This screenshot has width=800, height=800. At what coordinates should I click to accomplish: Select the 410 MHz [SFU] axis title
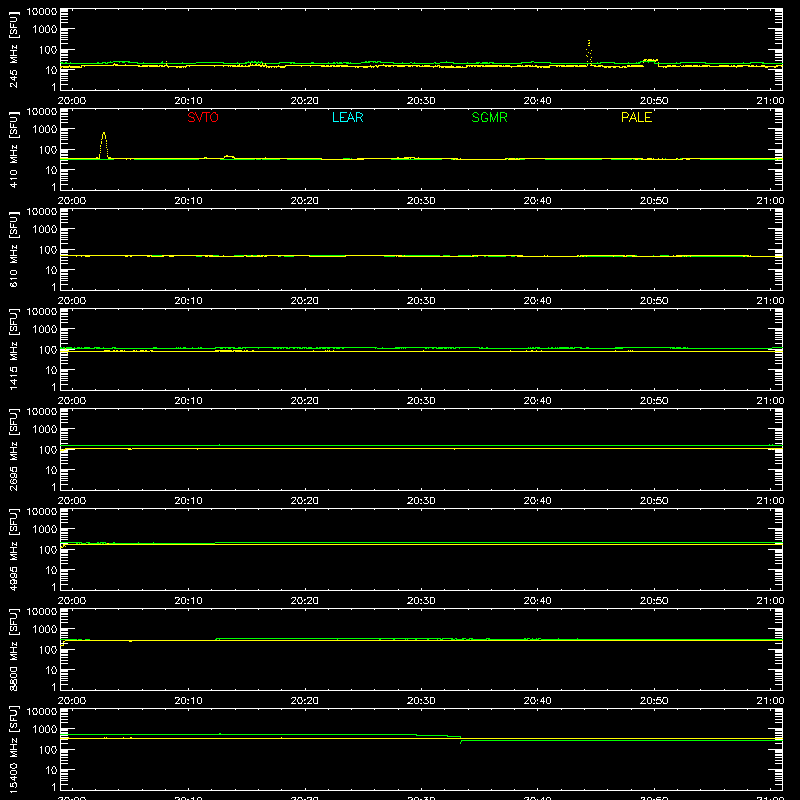[14, 149]
